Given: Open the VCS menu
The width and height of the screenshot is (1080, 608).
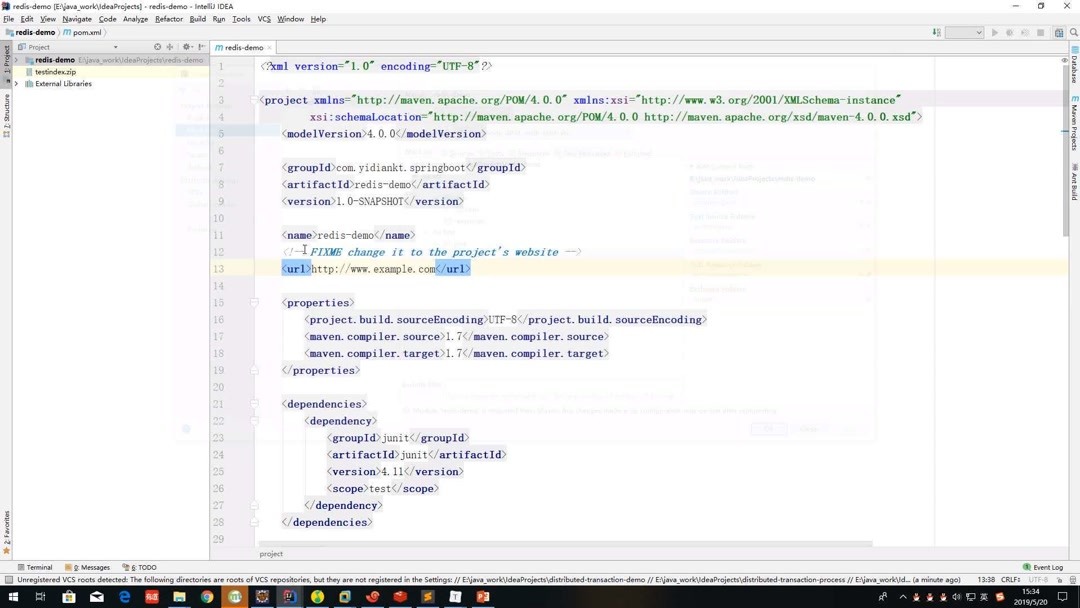Looking at the screenshot, I should [x=264, y=18].
